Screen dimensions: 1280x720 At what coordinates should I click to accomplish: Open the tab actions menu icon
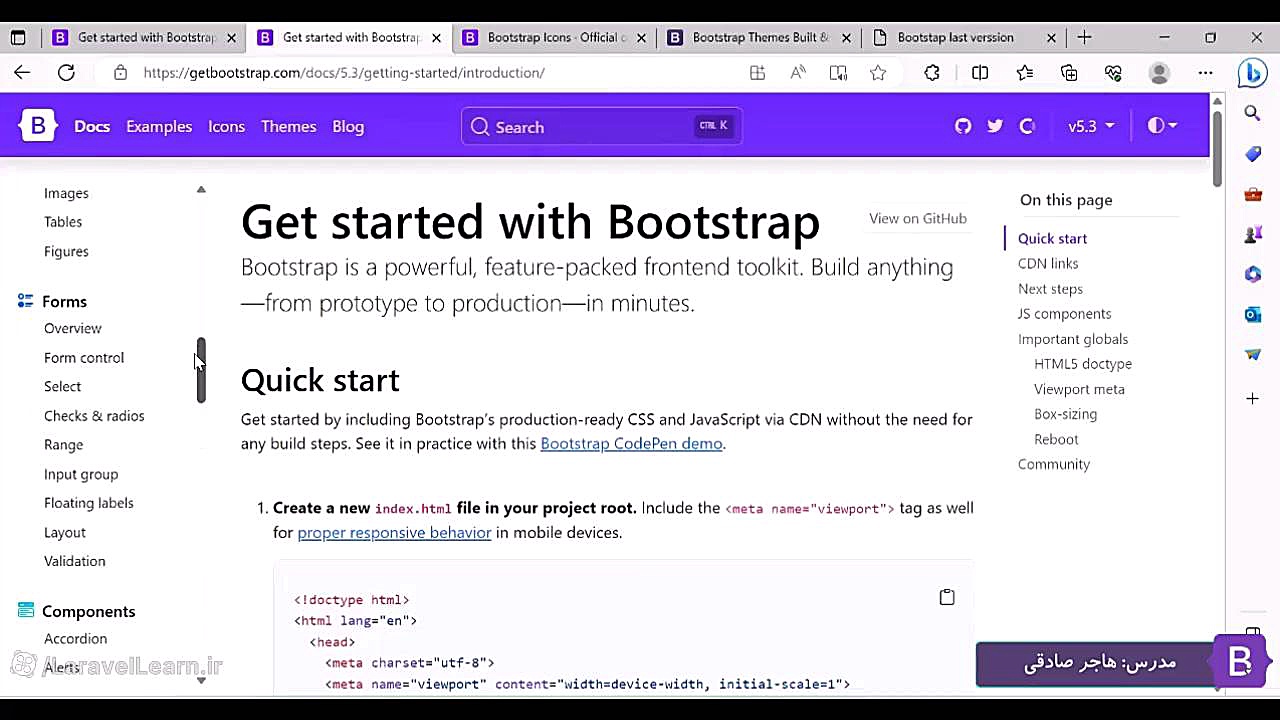tap(18, 38)
